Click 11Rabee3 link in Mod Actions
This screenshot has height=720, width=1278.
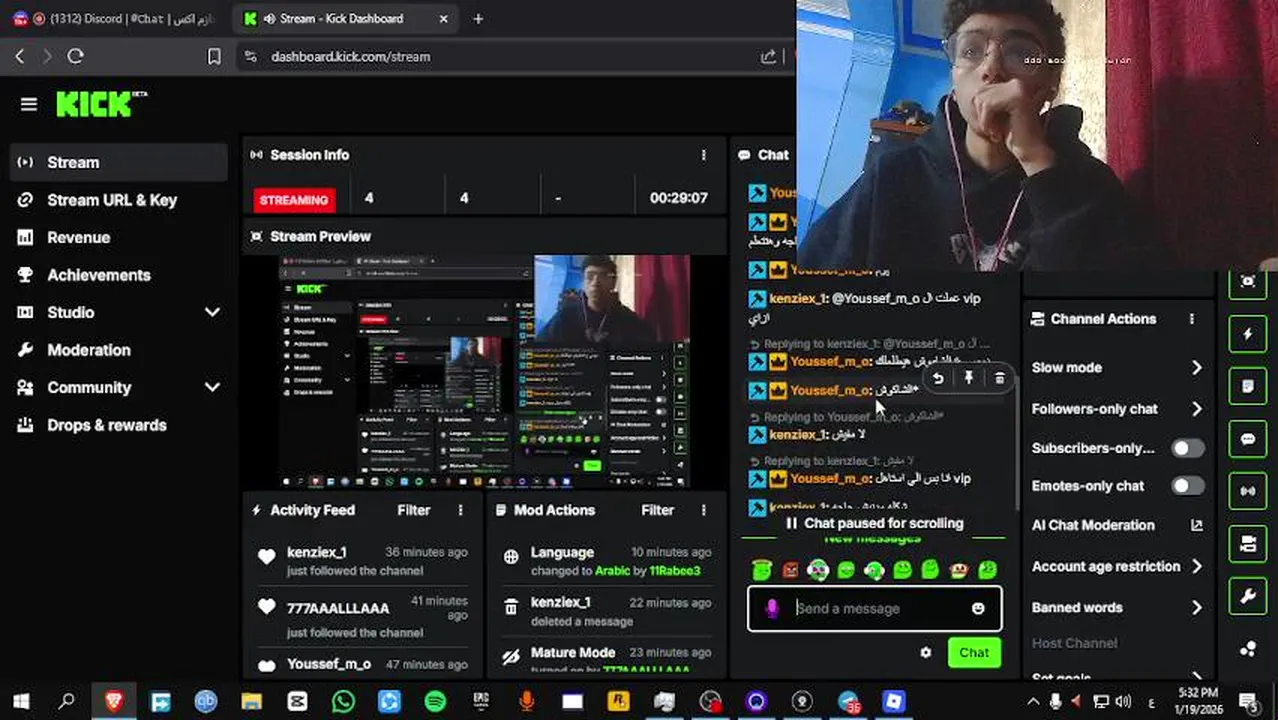click(675, 571)
